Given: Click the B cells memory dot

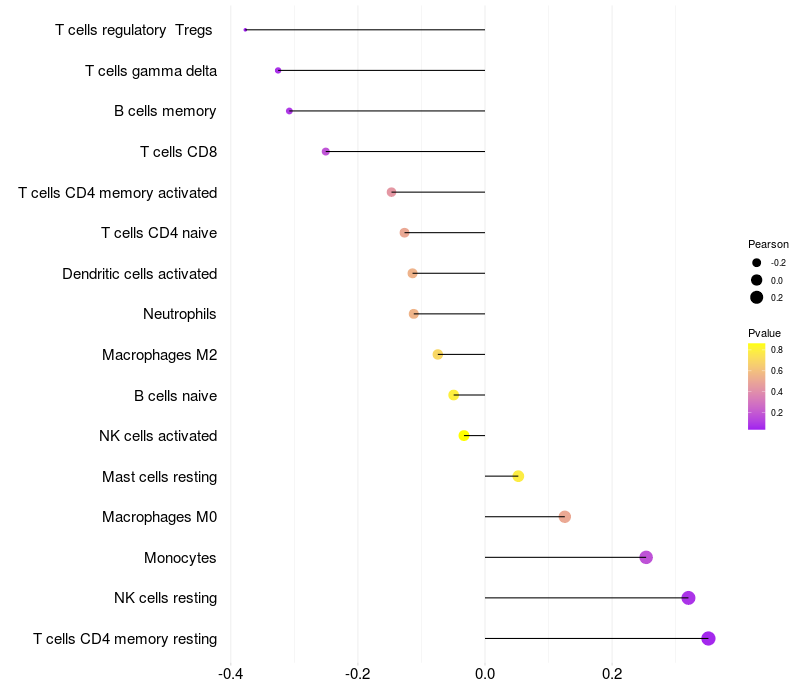Looking at the screenshot, I should (x=289, y=111).
